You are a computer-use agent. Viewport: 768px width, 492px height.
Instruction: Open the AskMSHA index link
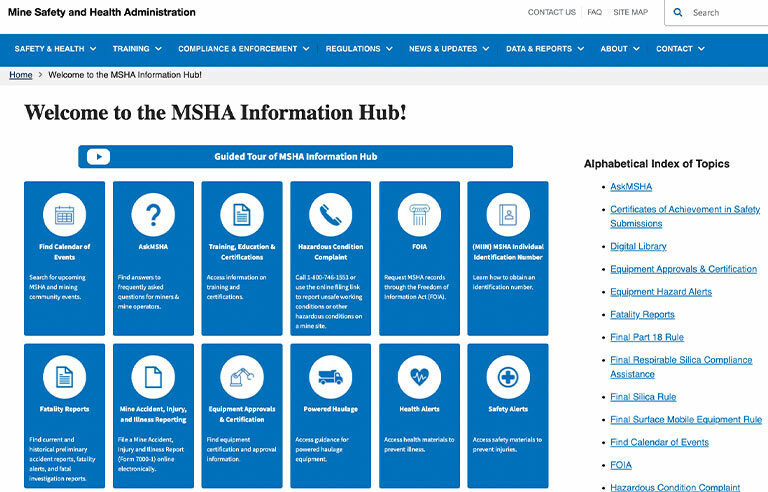click(x=631, y=187)
